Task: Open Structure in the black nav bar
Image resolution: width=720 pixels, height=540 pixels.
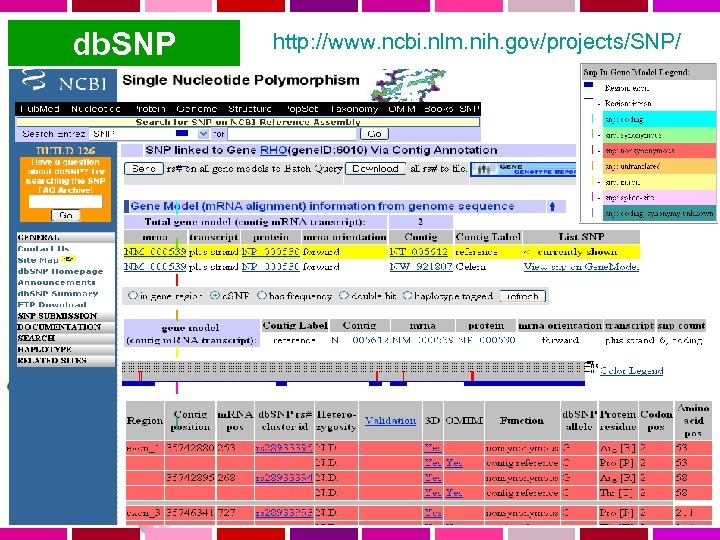Action: tap(250, 109)
